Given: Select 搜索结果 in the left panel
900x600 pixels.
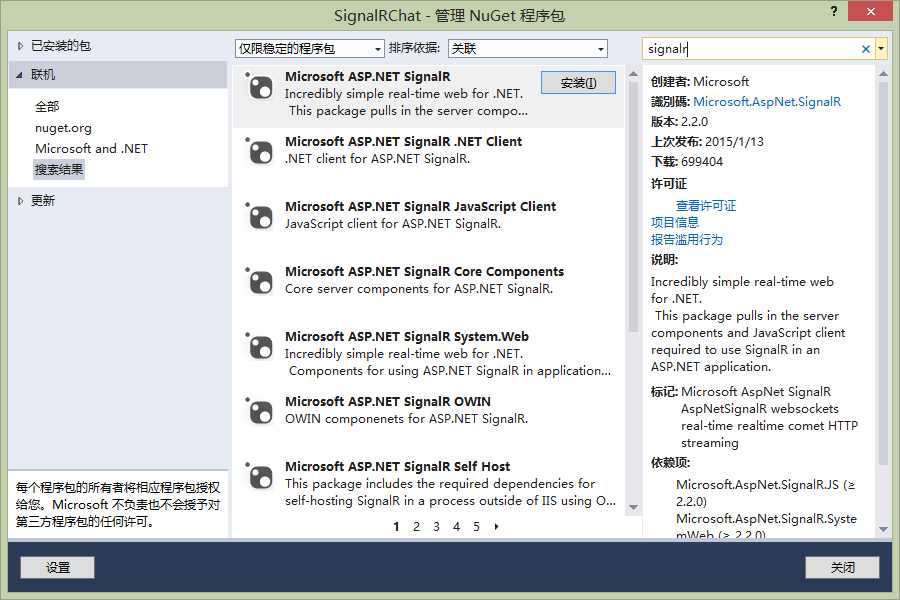Looking at the screenshot, I should (59, 169).
